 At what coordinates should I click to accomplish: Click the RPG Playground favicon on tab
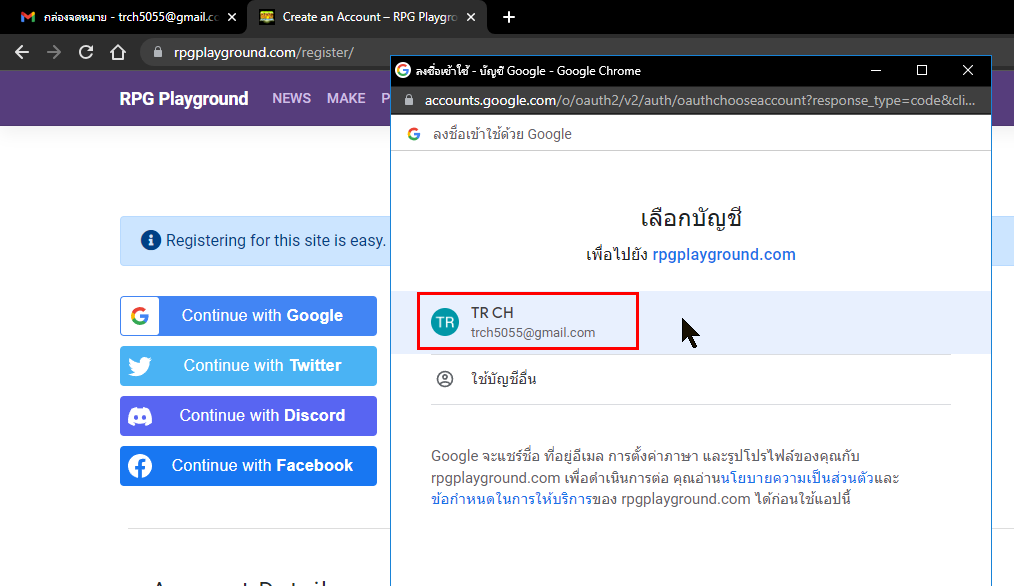point(266,17)
